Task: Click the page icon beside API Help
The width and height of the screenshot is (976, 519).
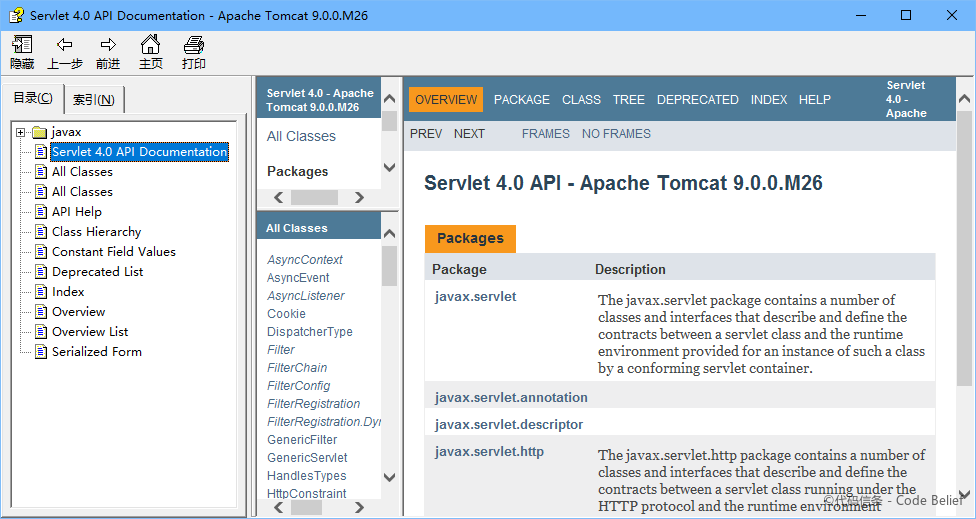Action: pyautogui.click(x=41, y=212)
